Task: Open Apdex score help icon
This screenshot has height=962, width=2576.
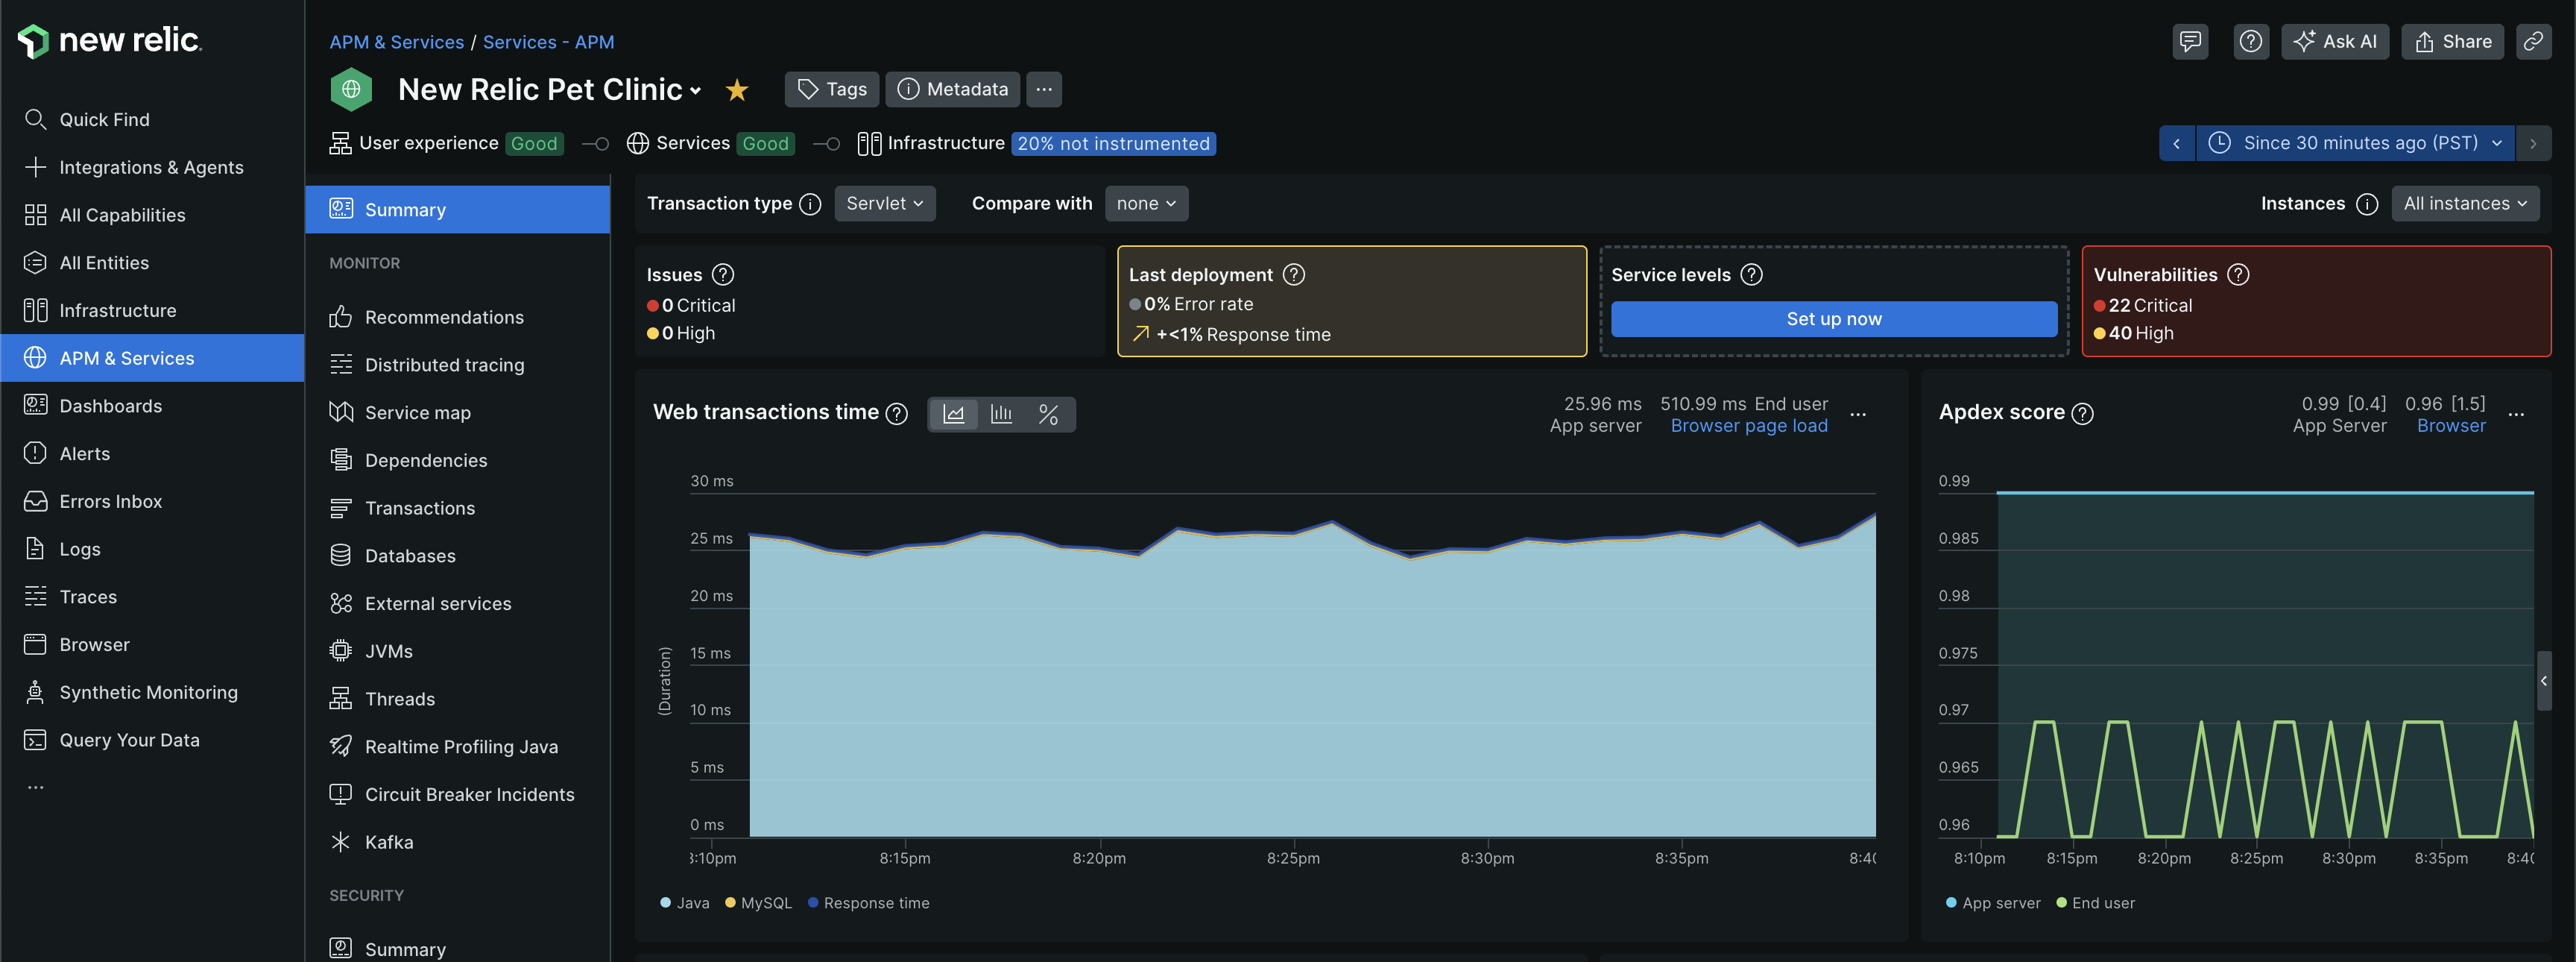Action: tap(2083, 413)
